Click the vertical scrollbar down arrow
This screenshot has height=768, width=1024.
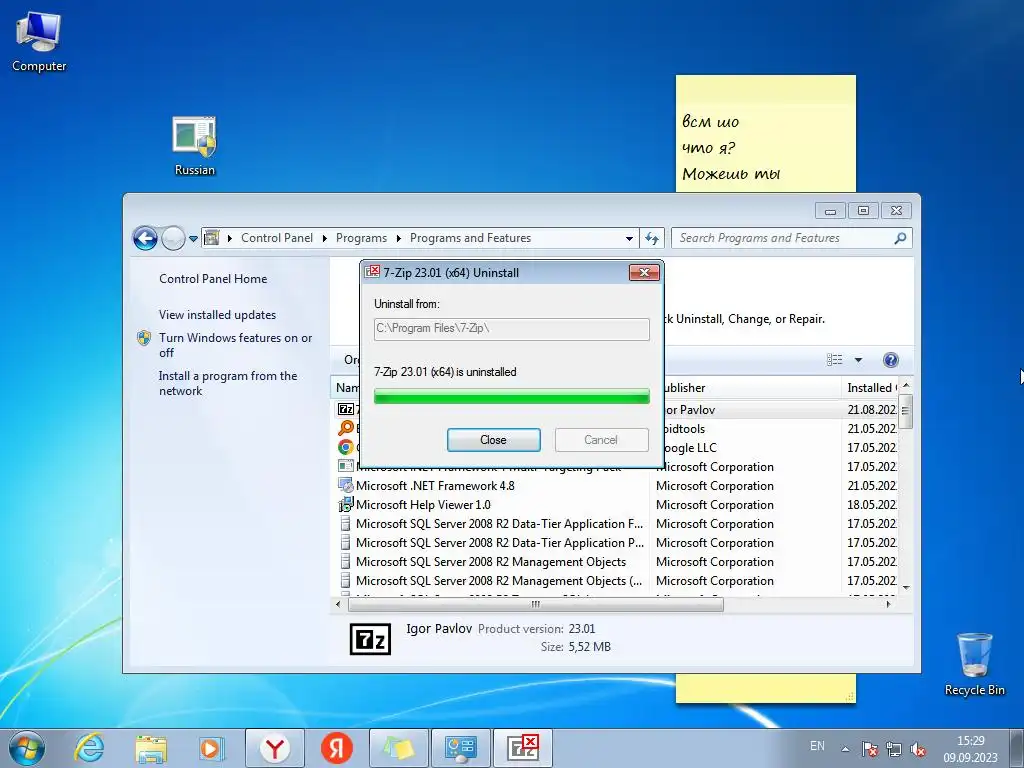[906, 588]
